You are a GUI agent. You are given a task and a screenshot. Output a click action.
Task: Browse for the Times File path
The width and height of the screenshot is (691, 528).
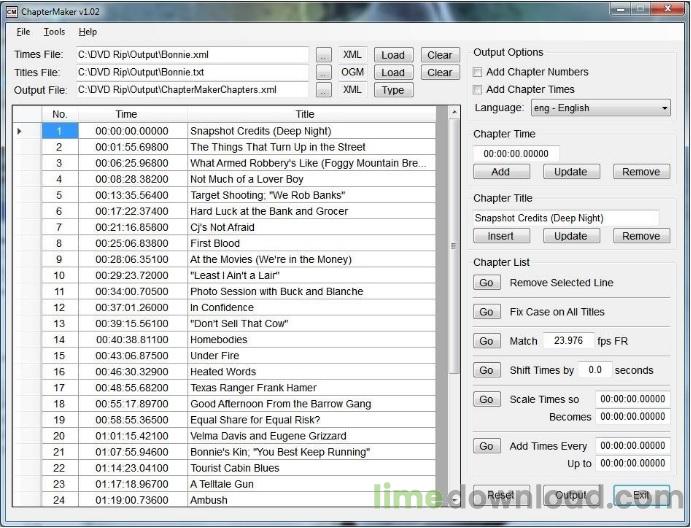[324, 55]
